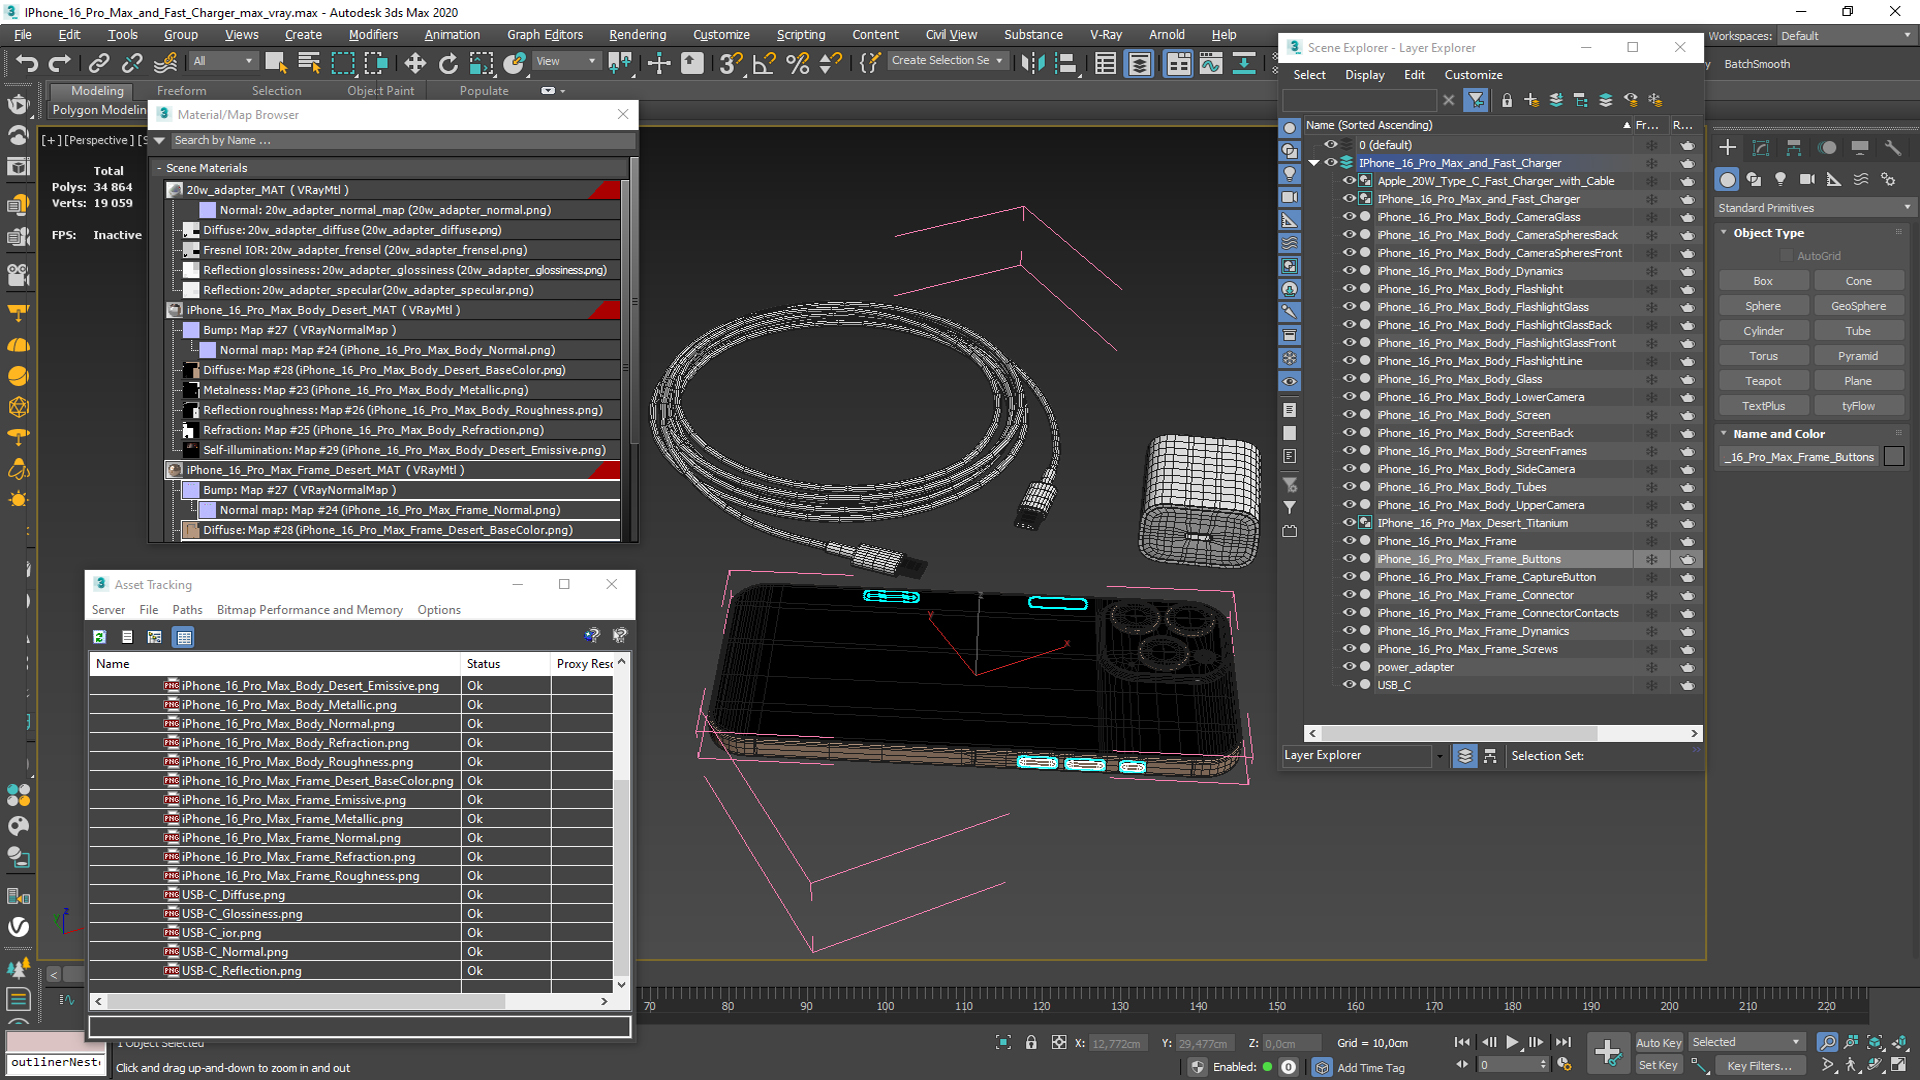Hide the USB_C object eye icon
The image size is (1920, 1080).
(1349, 685)
